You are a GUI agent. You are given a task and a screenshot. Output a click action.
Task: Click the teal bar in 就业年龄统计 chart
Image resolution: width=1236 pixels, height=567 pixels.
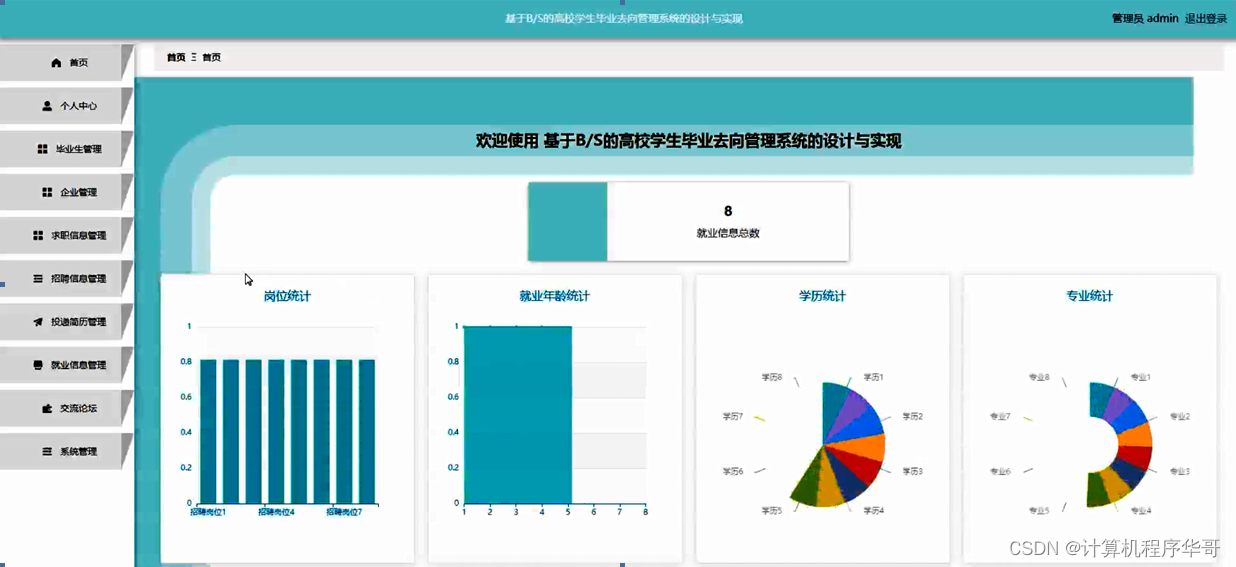[518, 414]
